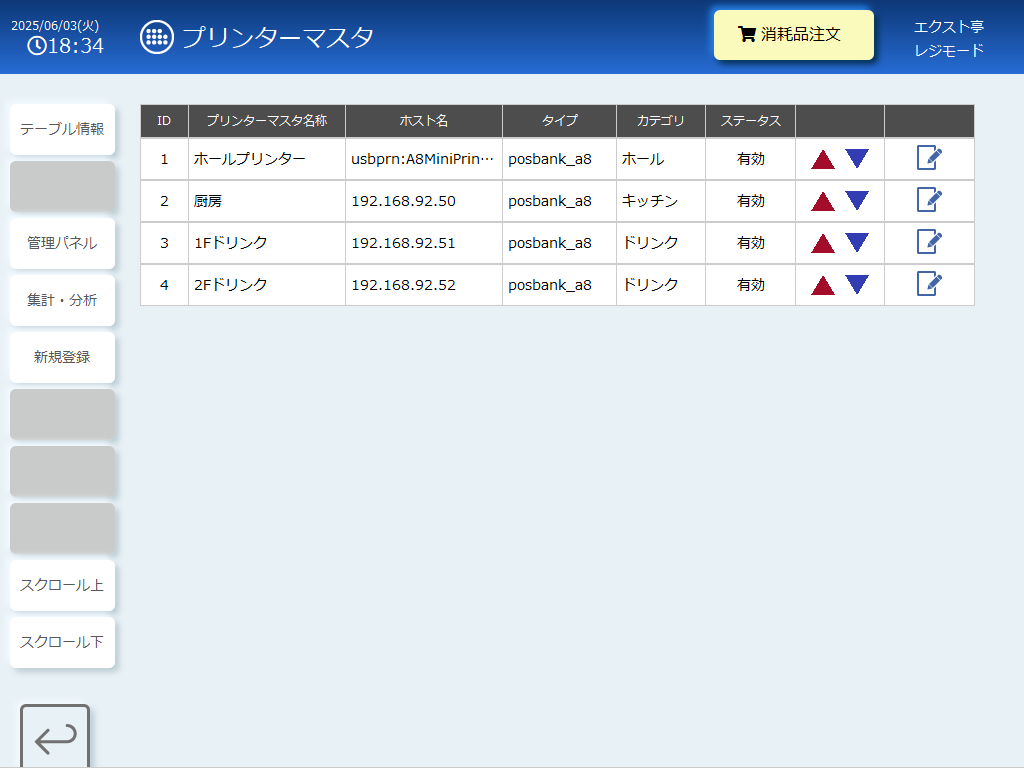The image size is (1024, 768).
Task: Click レジモード text in the header
Action: click(x=948, y=50)
